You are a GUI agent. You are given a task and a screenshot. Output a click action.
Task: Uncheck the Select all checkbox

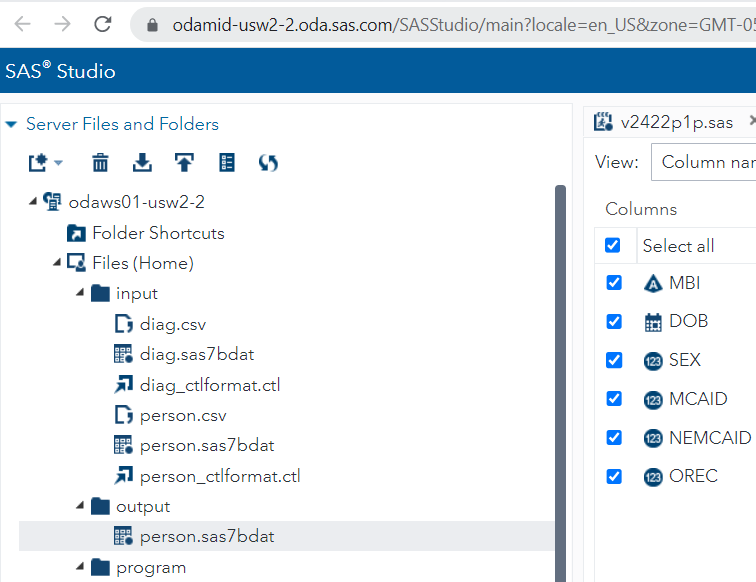pos(613,245)
